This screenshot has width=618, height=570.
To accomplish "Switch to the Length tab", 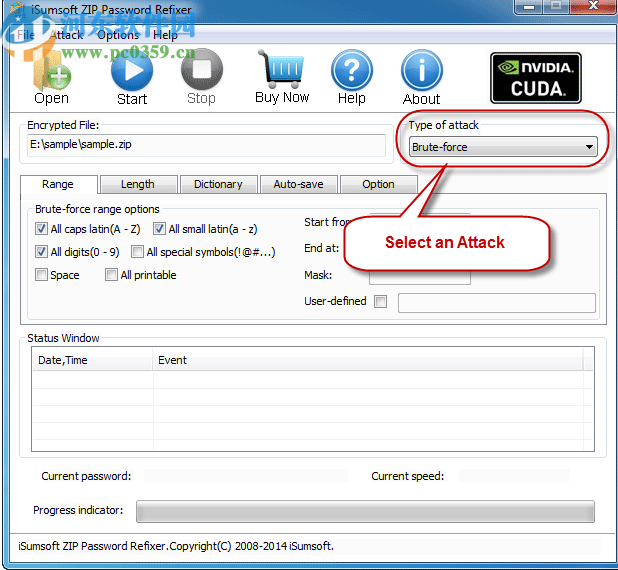I will point(138,184).
